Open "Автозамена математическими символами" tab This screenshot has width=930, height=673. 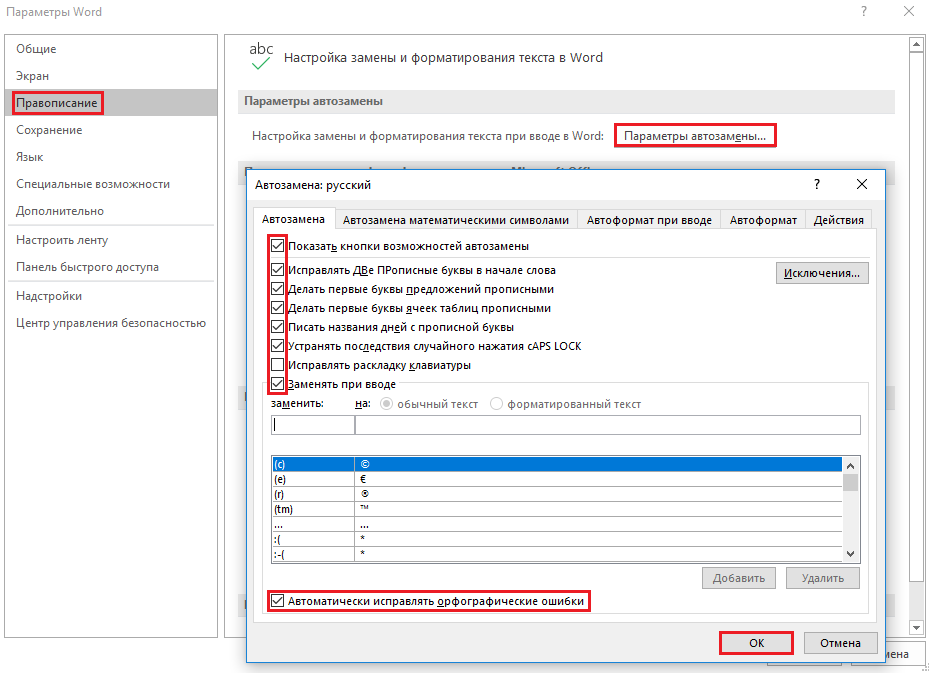[x=455, y=220]
